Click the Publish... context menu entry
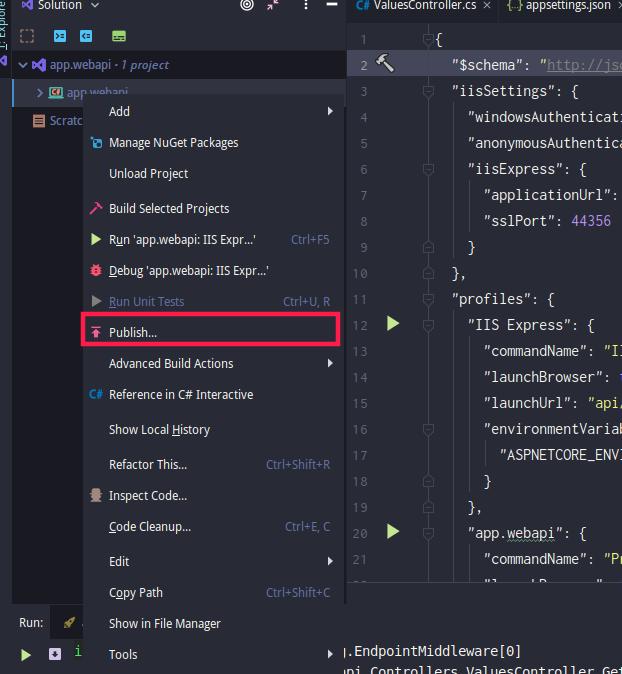 tap(211, 332)
